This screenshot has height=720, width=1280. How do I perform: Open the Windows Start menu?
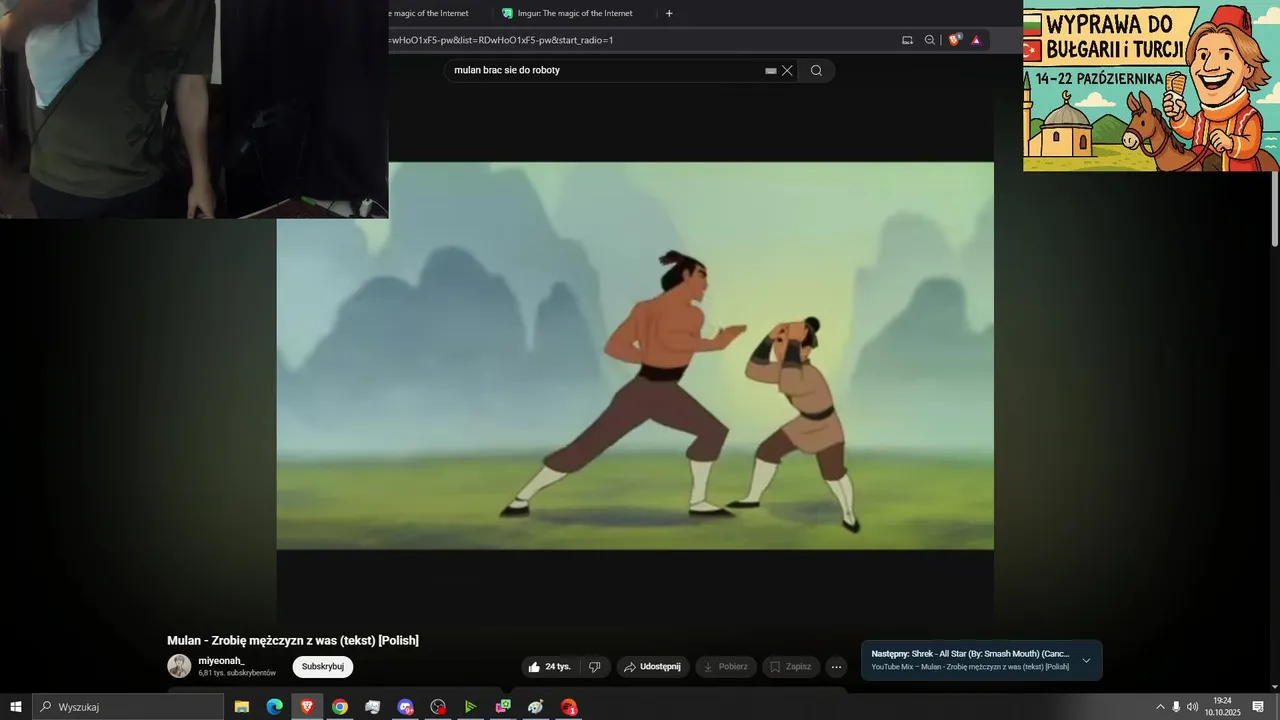(x=16, y=707)
